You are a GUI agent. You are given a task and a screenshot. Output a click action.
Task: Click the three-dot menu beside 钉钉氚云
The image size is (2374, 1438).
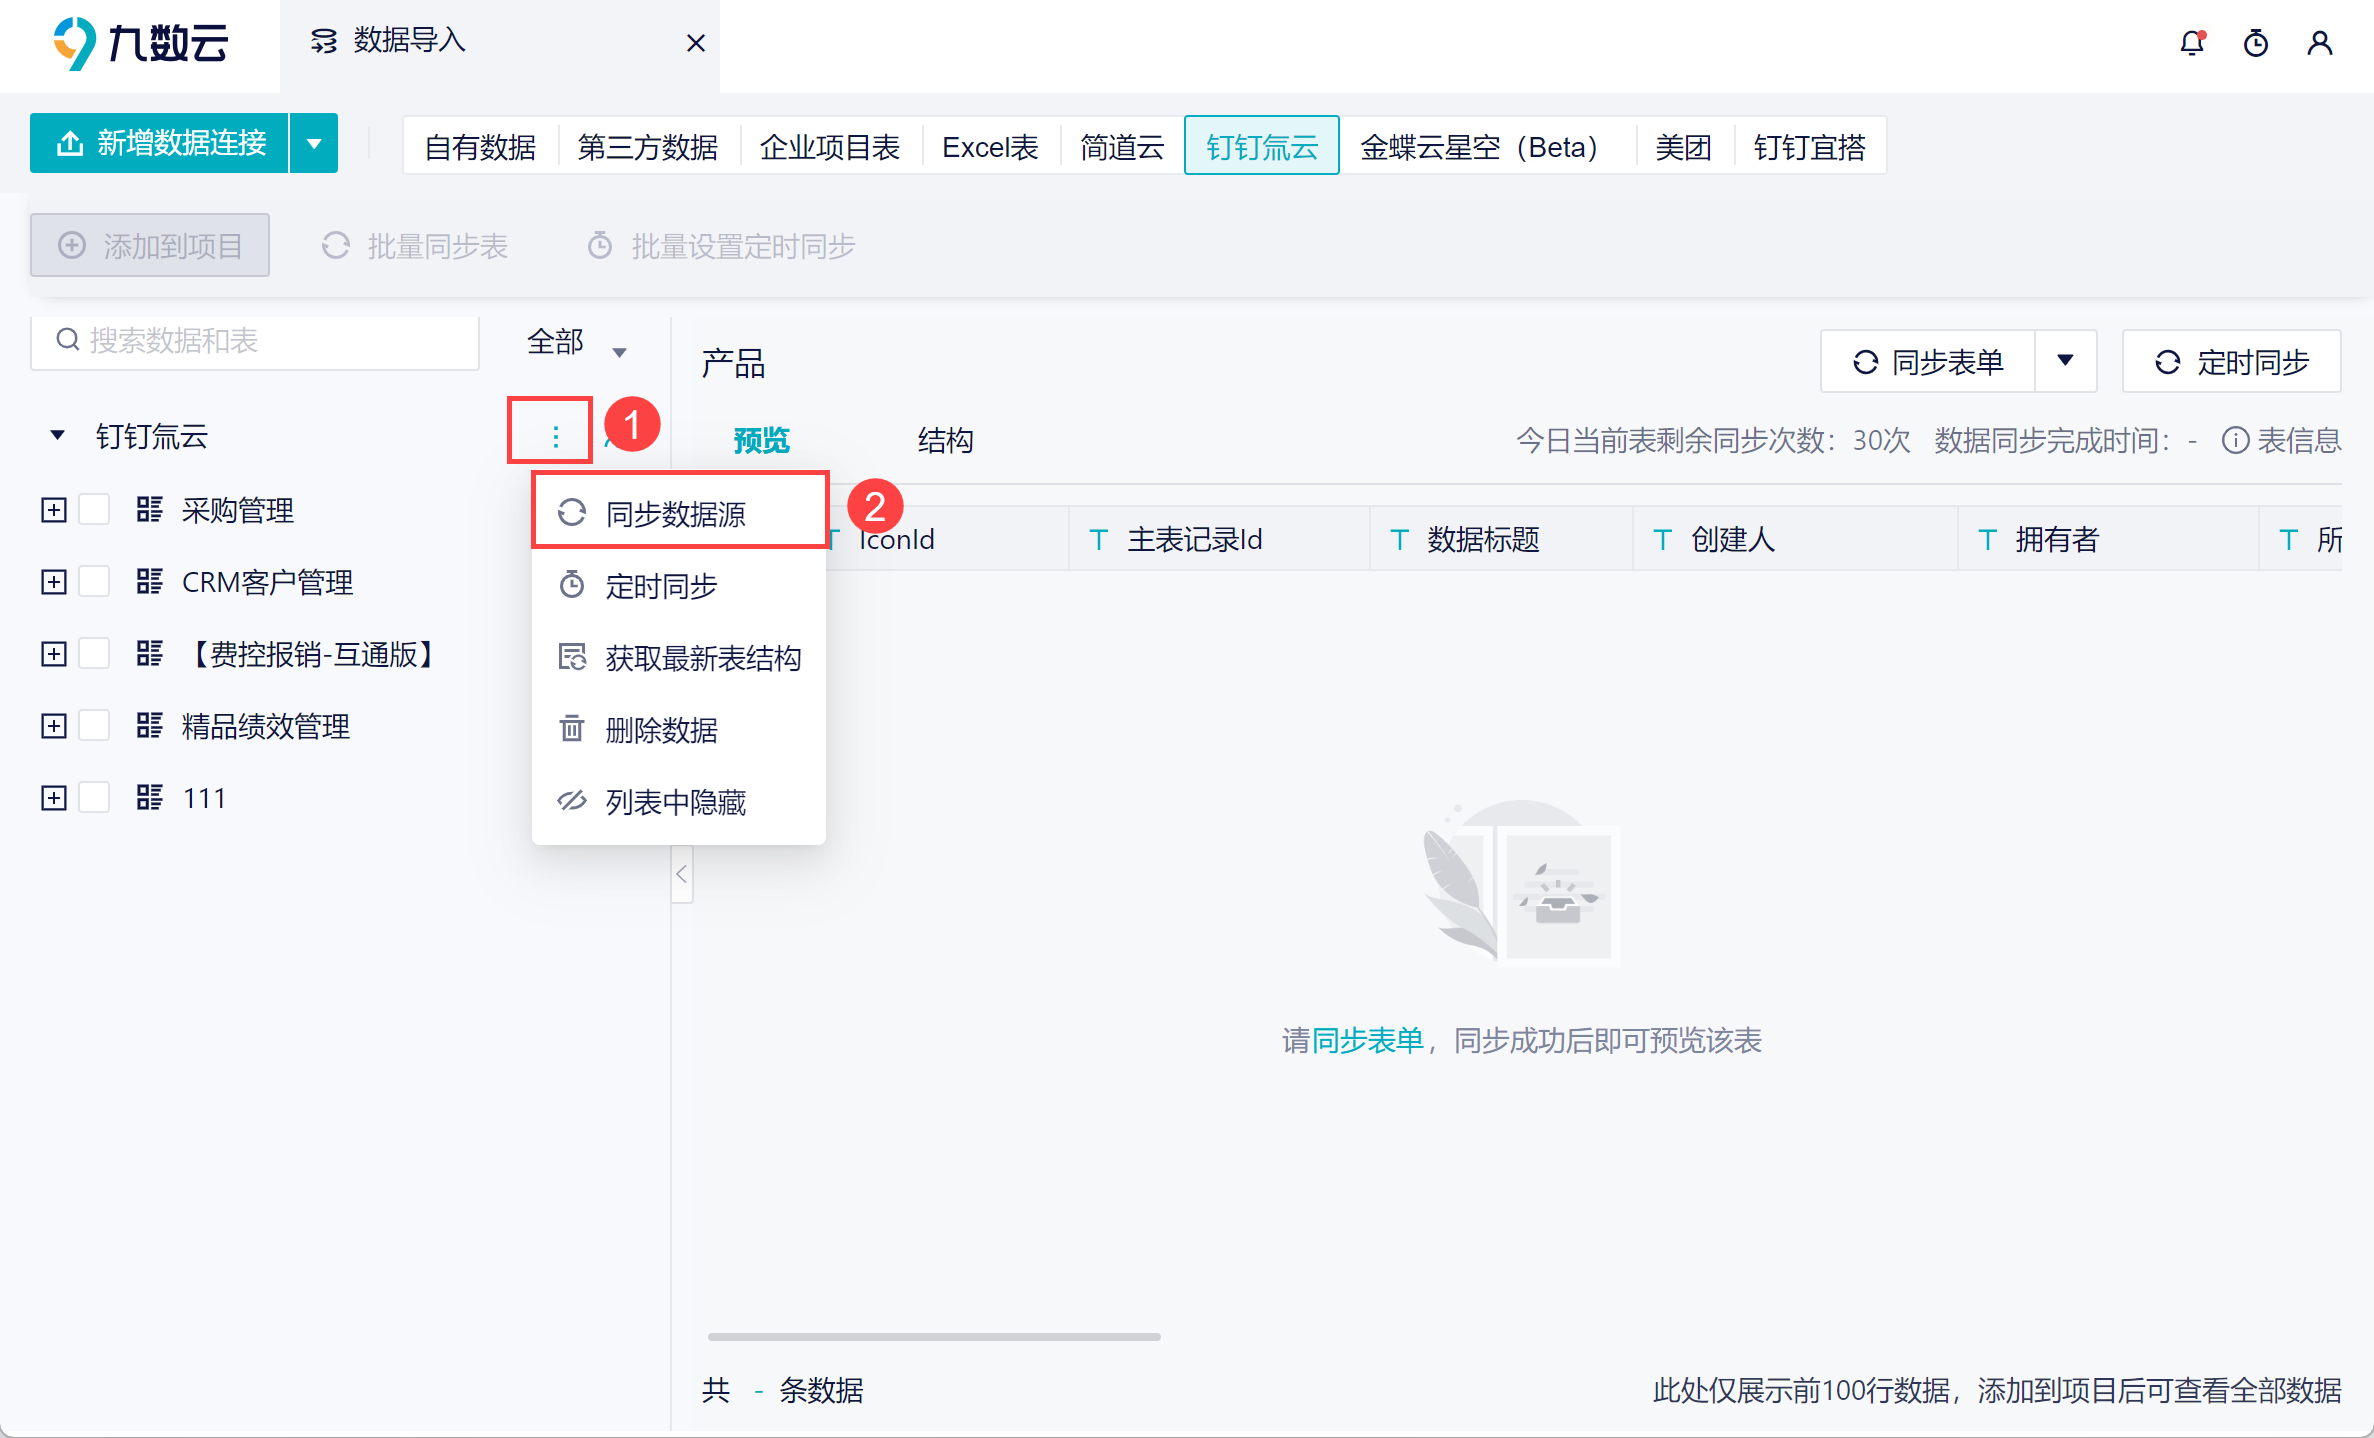pyautogui.click(x=555, y=436)
